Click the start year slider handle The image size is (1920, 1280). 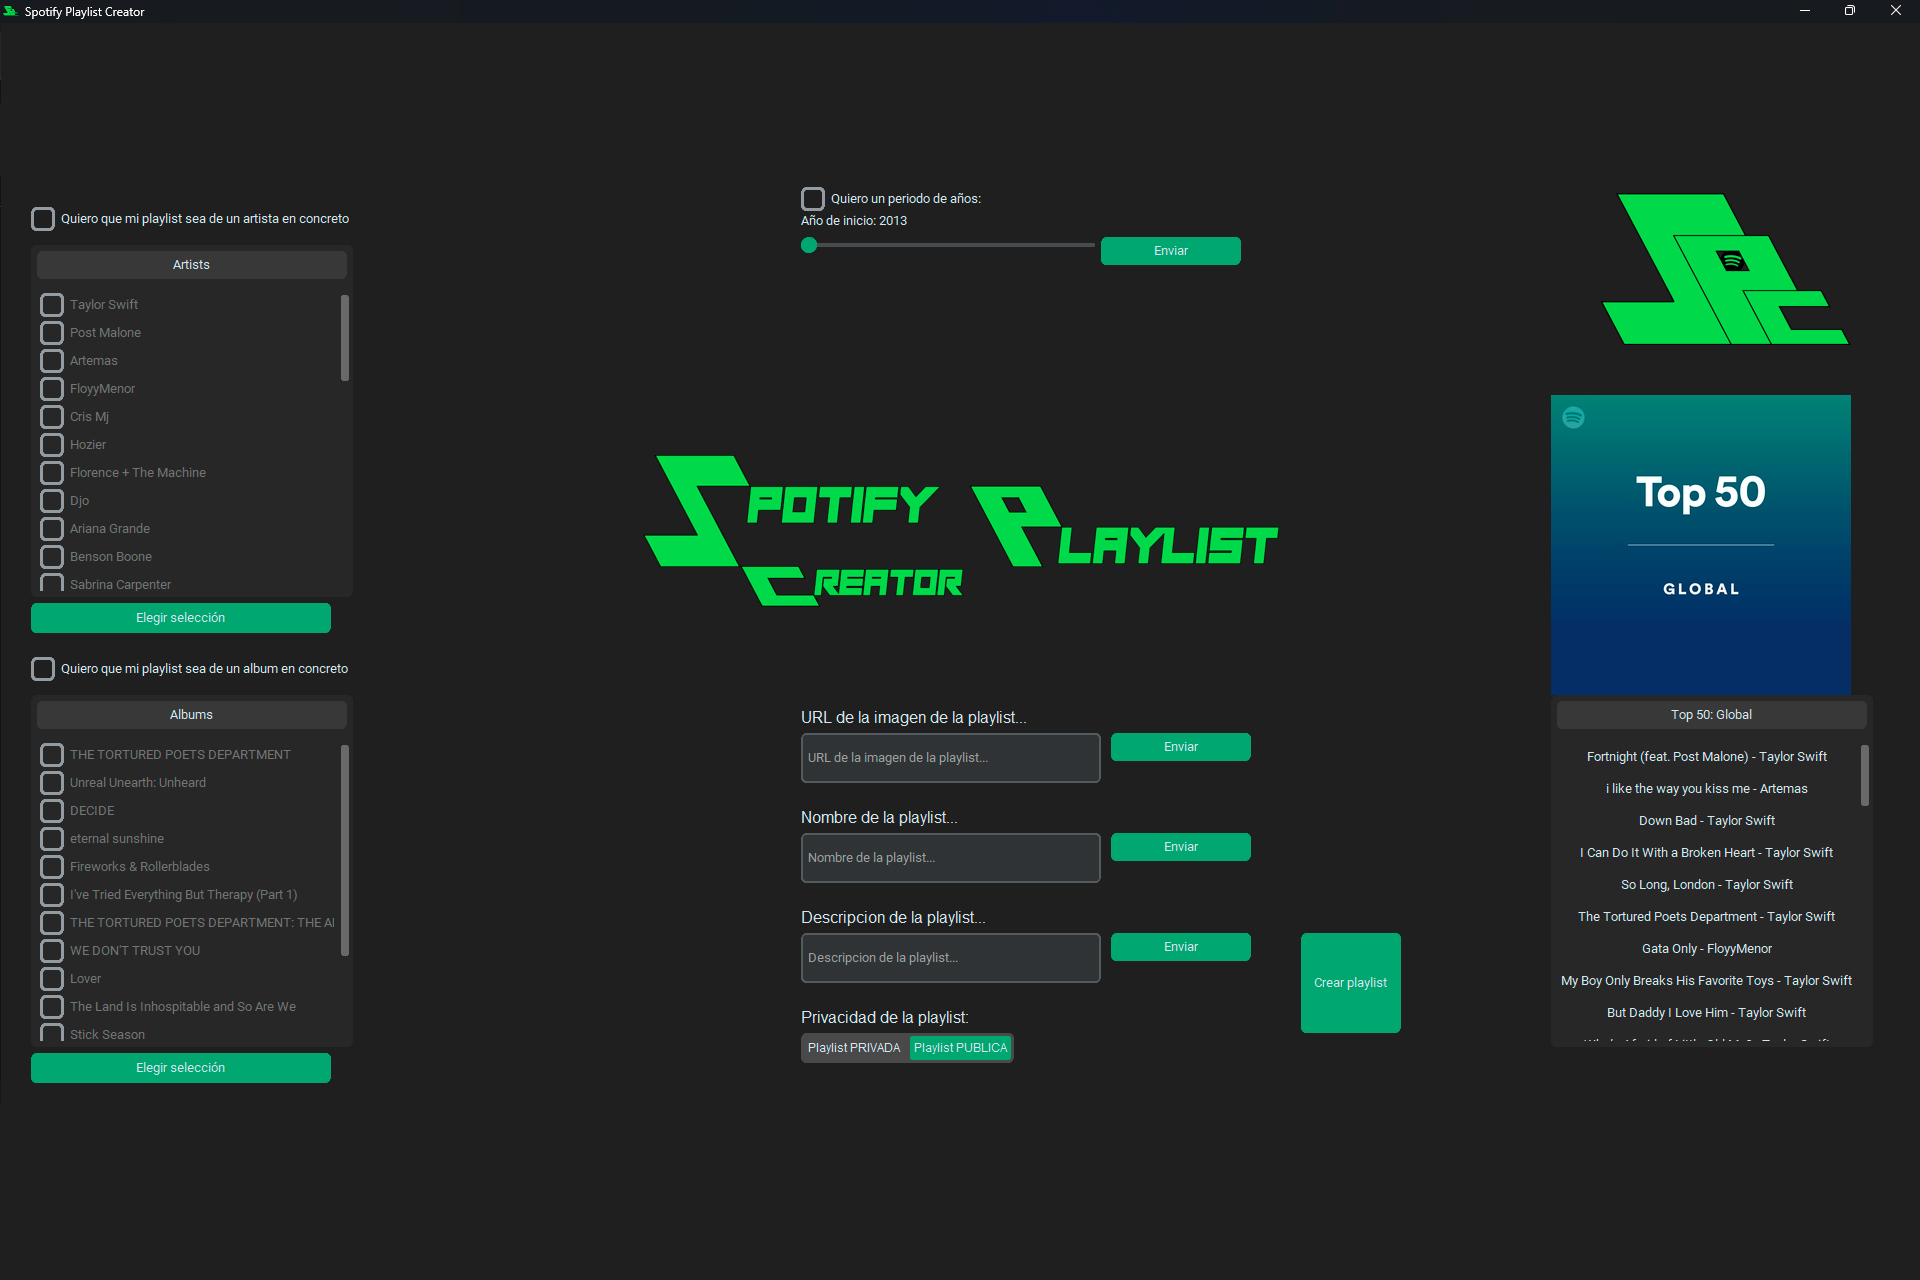coord(809,246)
